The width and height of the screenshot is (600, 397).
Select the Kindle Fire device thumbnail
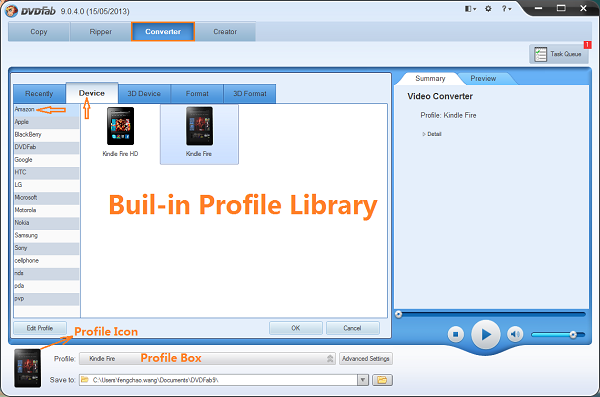[199, 126]
